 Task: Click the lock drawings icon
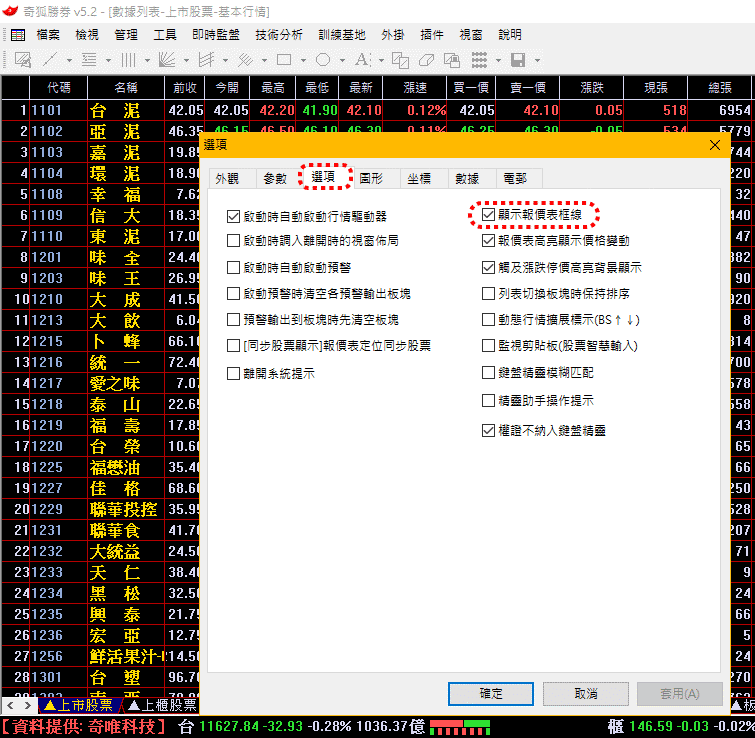pyautogui.click(x=452, y=60)
